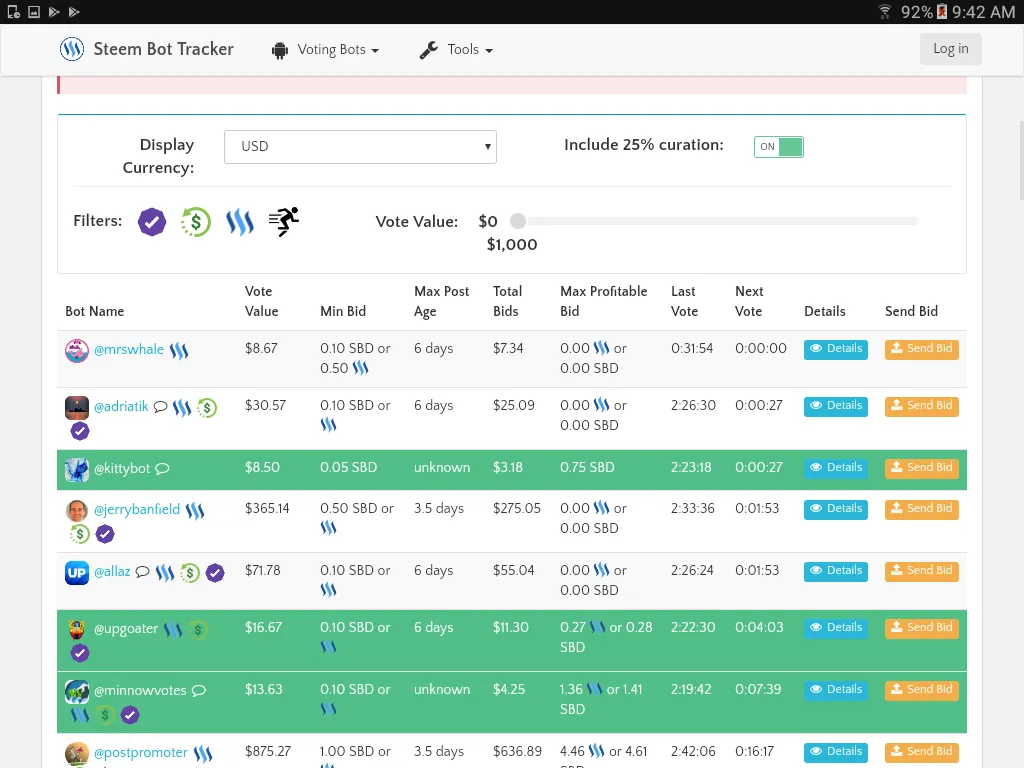The height and width of the screenshot is (768, 1024).
Task: Click the green dollar icon under @jerrybanfield
Action: point(80,534)
